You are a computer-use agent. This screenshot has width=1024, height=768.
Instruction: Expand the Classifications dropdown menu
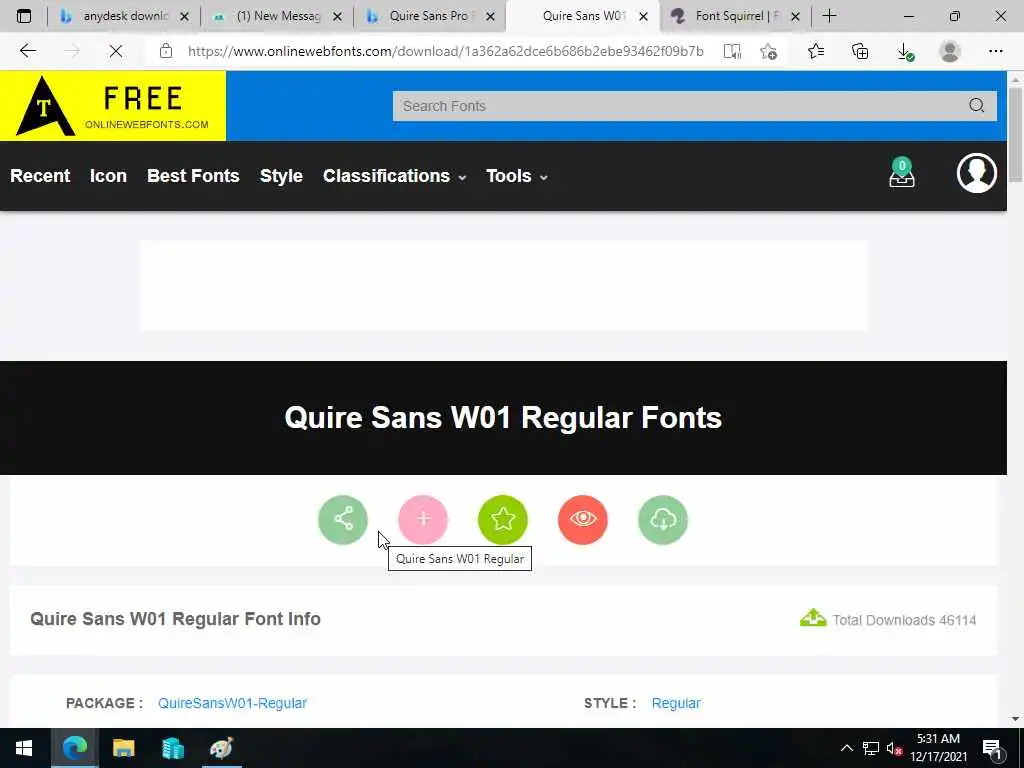394,176
